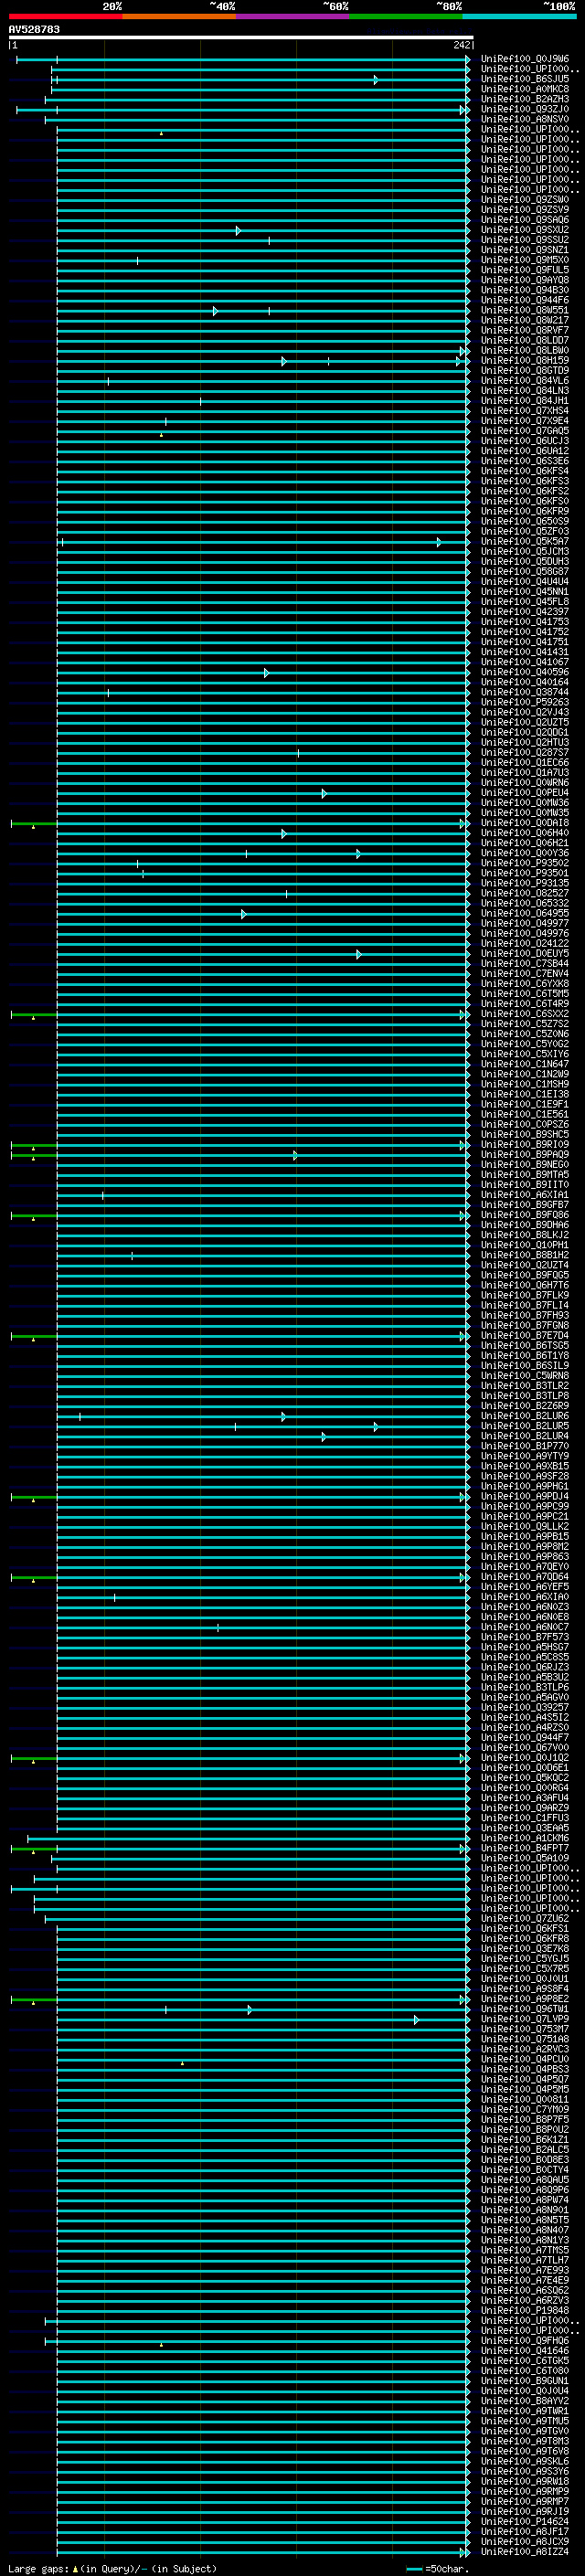585x2576 pixels.
Task: Click the Large gaps legend text
Action: 112,2568
